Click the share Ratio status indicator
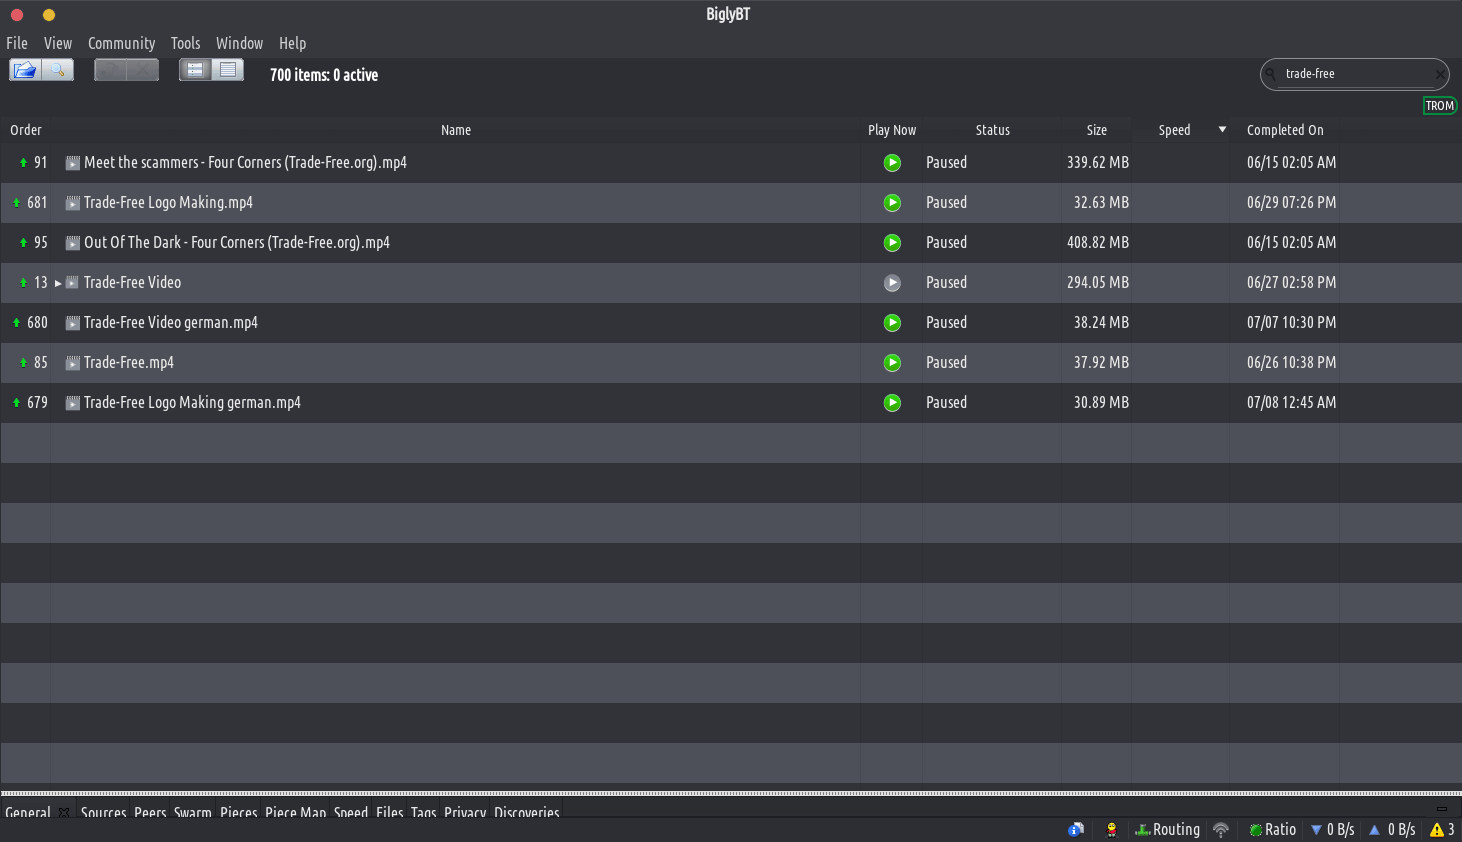The width and height of the screenshot is (1462, 842). (1272, 830)
